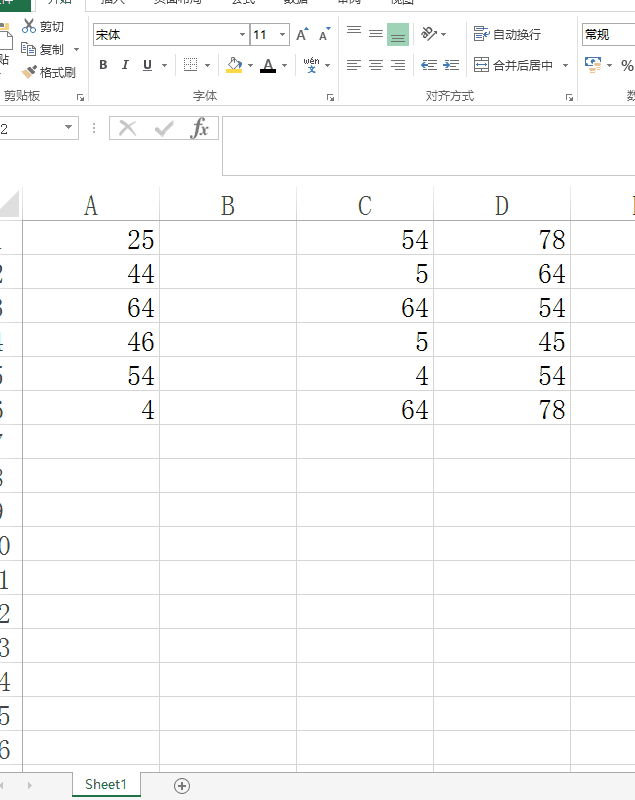Screen dimensions: 635x800
Task: Select column B header
Action: (x=228, y=205)
